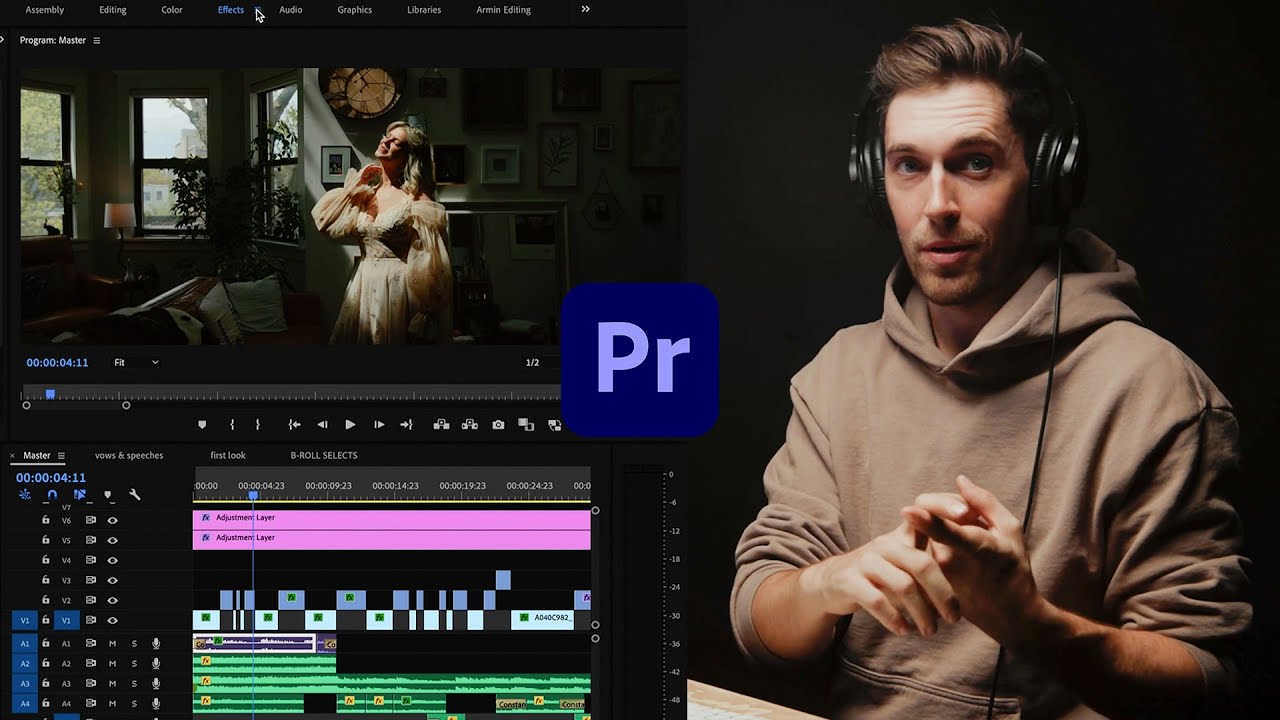Click the Program monitor playhead handle

click(x=50, y=394)
